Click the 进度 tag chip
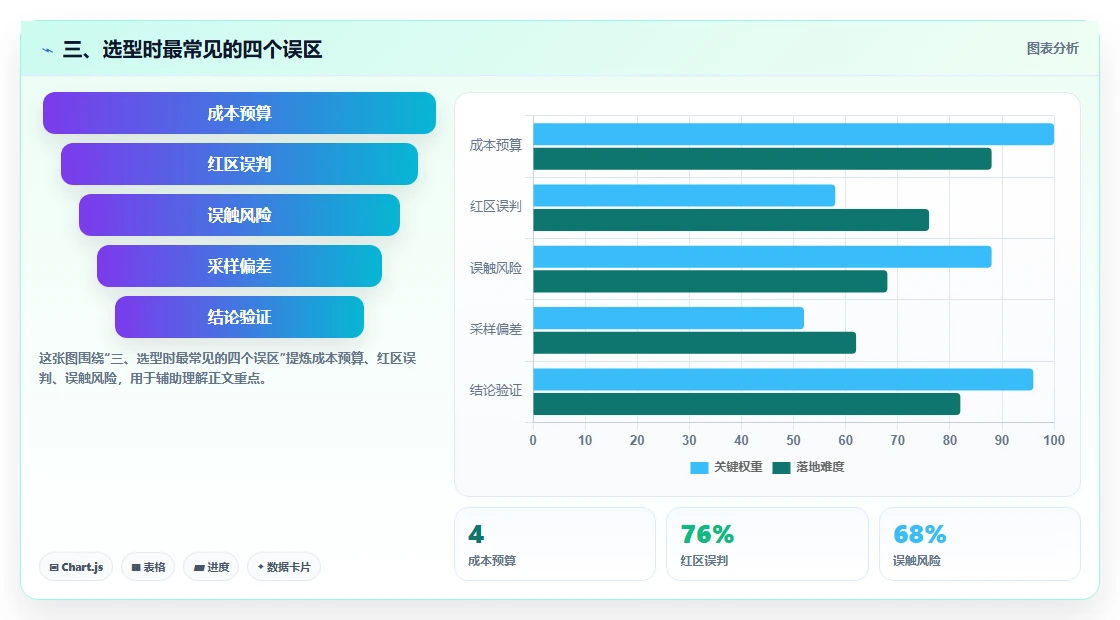 (211, 567)
